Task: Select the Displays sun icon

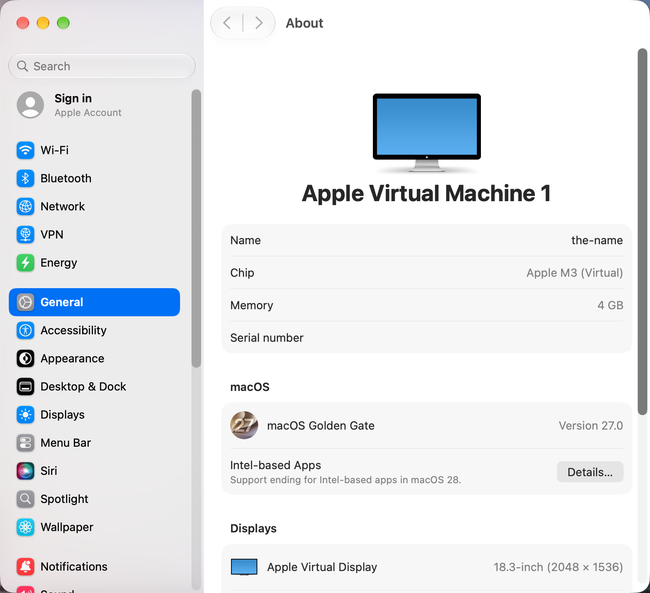Action: (x=25, y=415)
